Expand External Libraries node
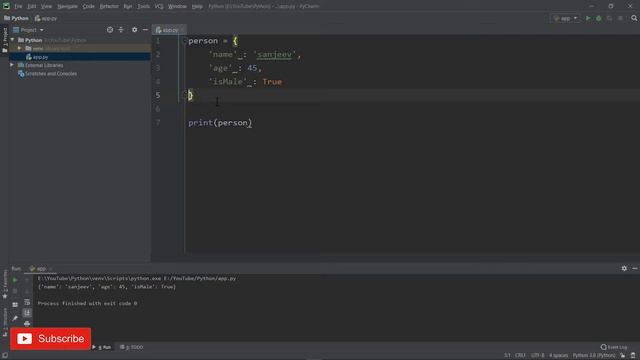 [12, 65]
